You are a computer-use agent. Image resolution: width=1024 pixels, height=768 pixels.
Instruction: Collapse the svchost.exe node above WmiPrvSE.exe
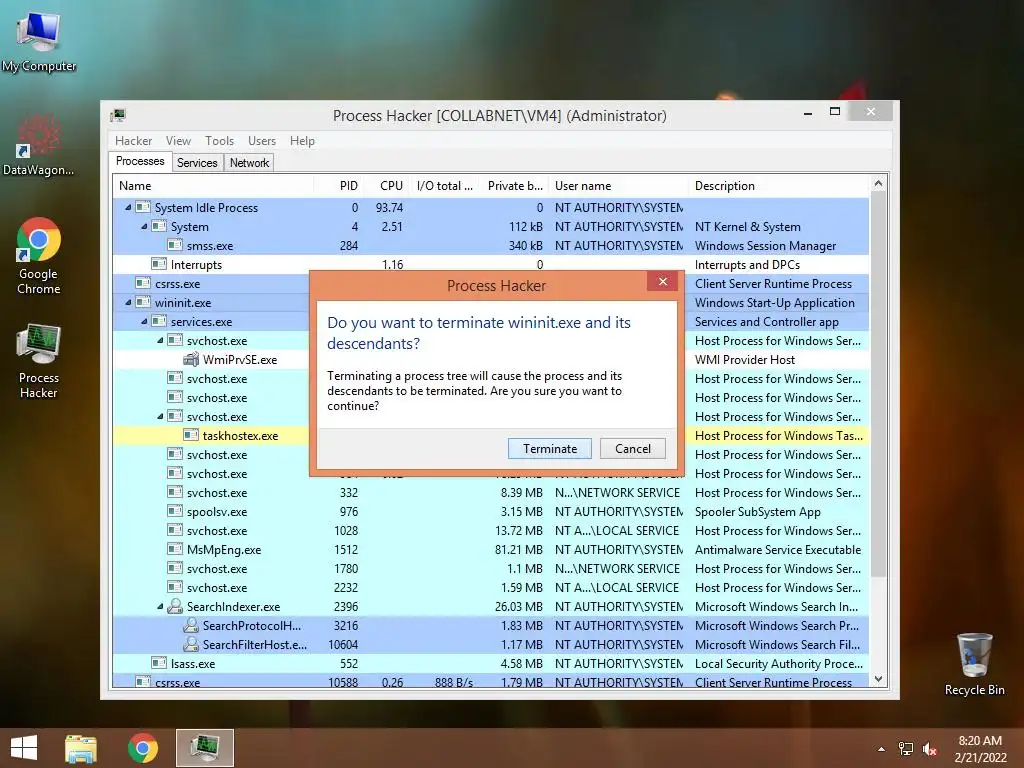point(160,340)
